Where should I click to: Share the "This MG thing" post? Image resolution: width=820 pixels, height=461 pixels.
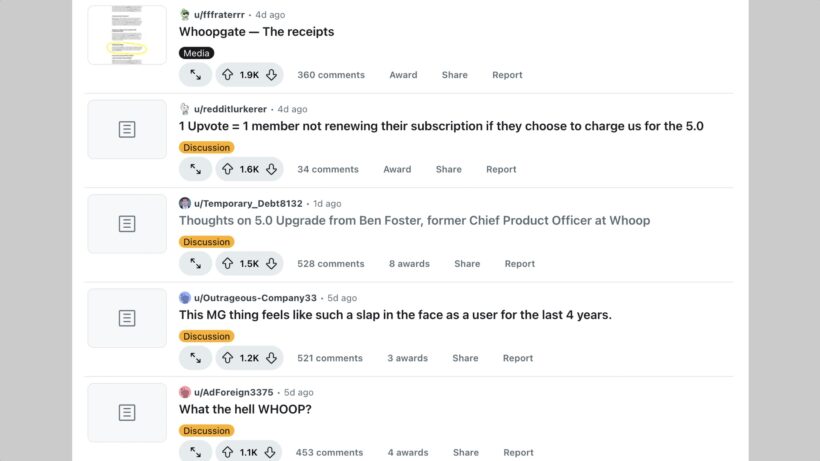(x=465, y=358)
